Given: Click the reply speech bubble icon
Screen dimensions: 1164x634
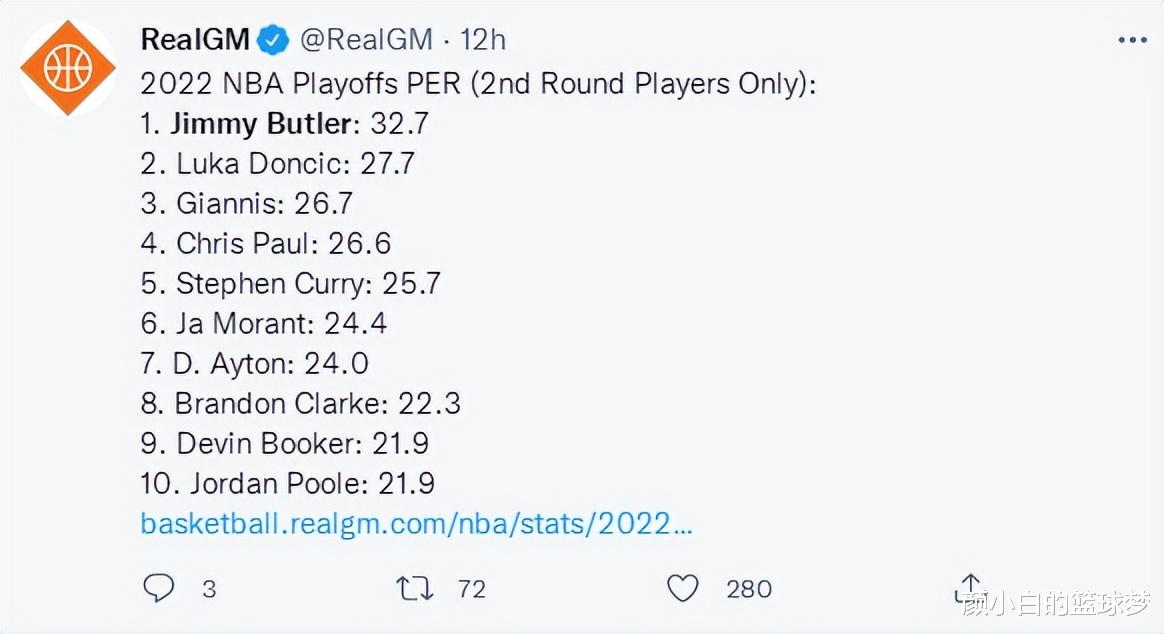Looking at the screenshot, I should pos(158,588).
